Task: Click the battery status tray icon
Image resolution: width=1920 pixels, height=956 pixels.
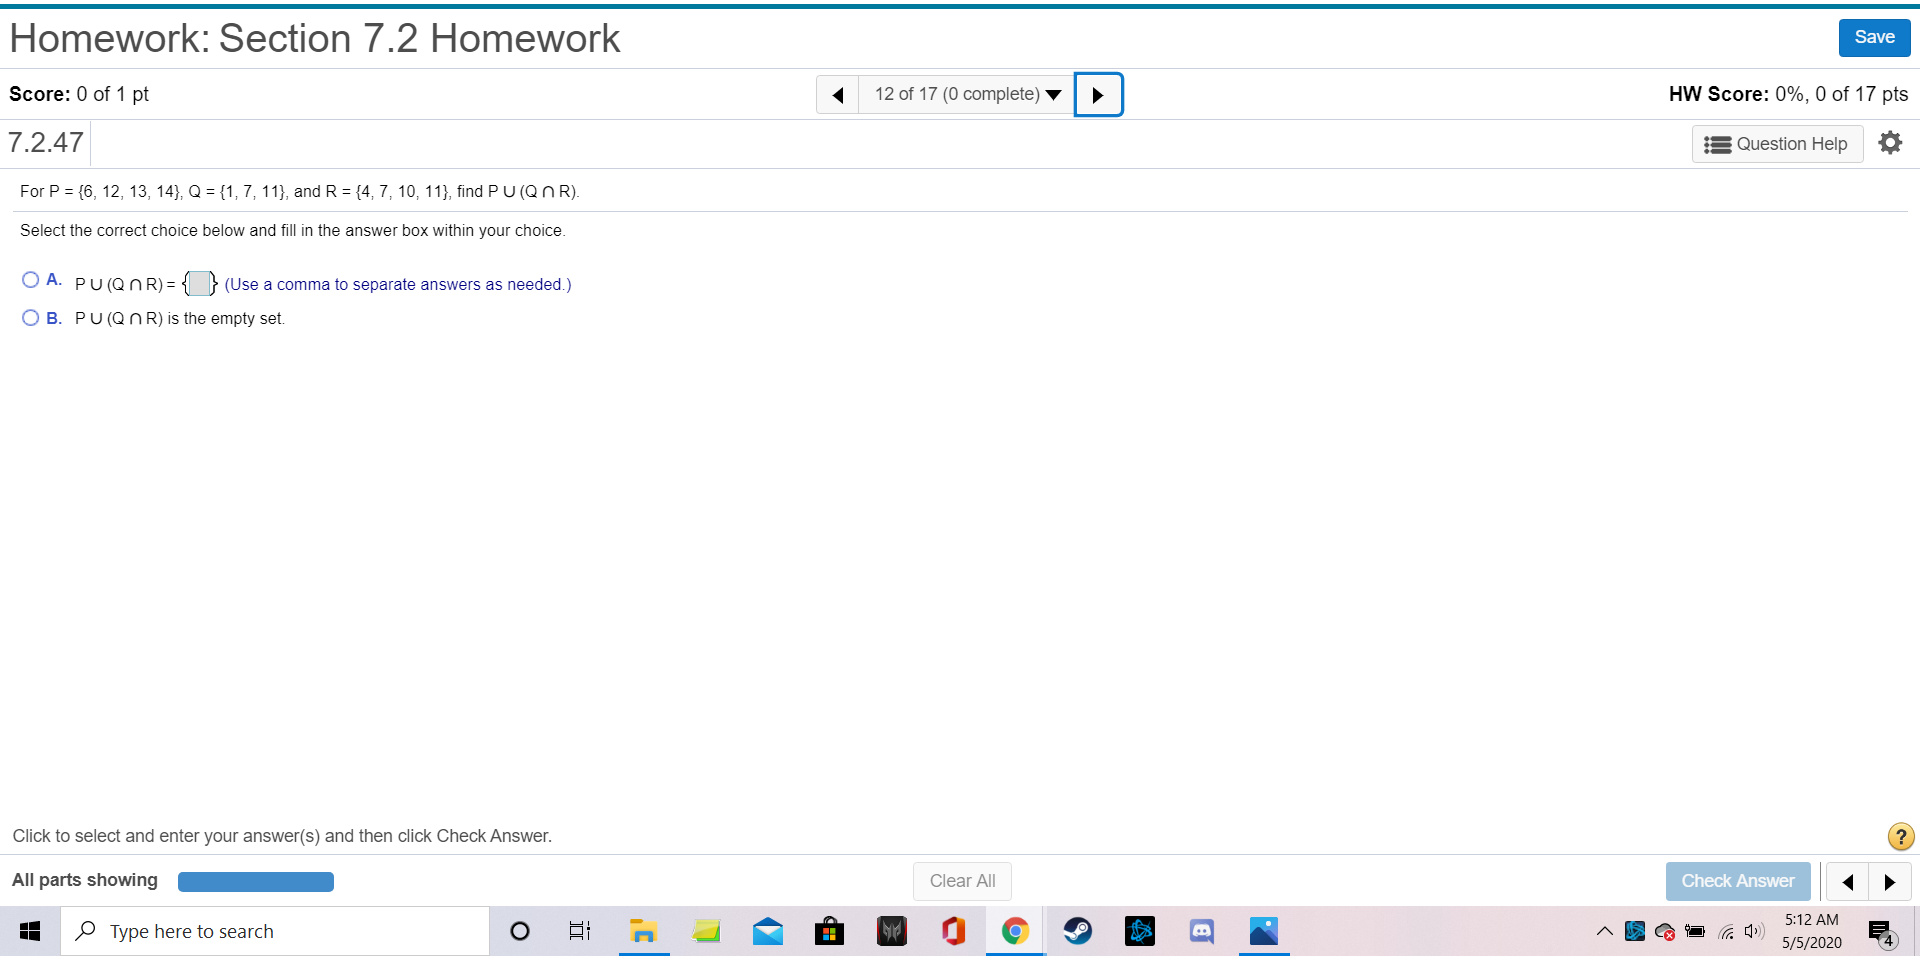Action: [1695, 931]
